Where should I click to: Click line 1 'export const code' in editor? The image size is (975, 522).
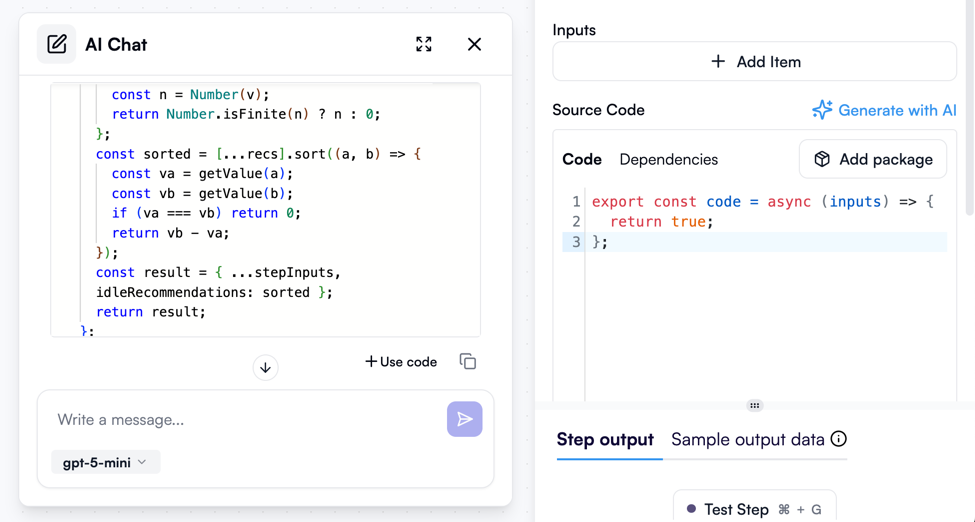pos(763,202)
